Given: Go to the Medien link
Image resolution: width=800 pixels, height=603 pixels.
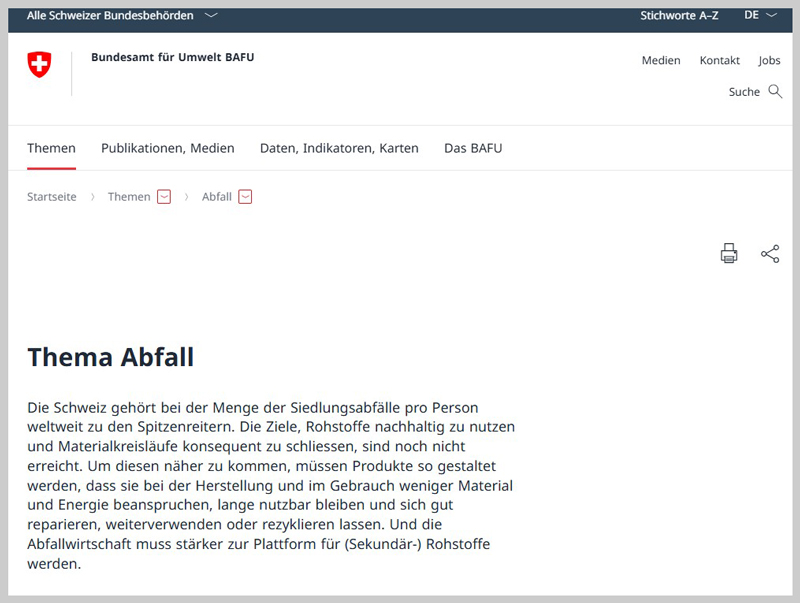Looking at the screenshot, I should (x=661, y=61).
